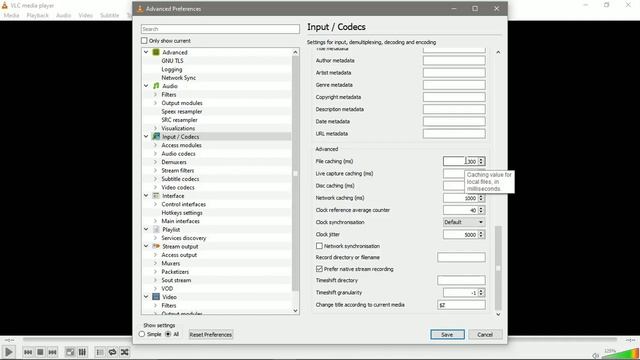Skip to next media in VLC
The image size is (640, 360).
coord(52,352)
